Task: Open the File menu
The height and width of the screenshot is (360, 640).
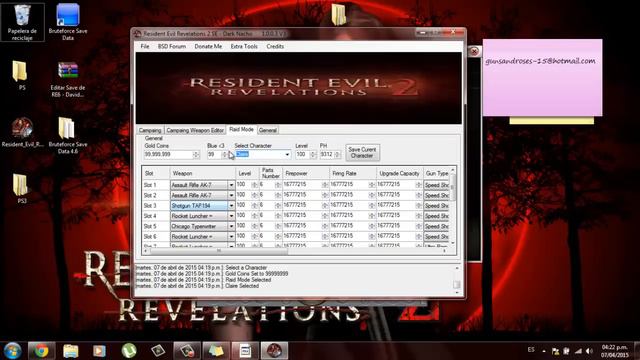Action: [x=145, y=46]
